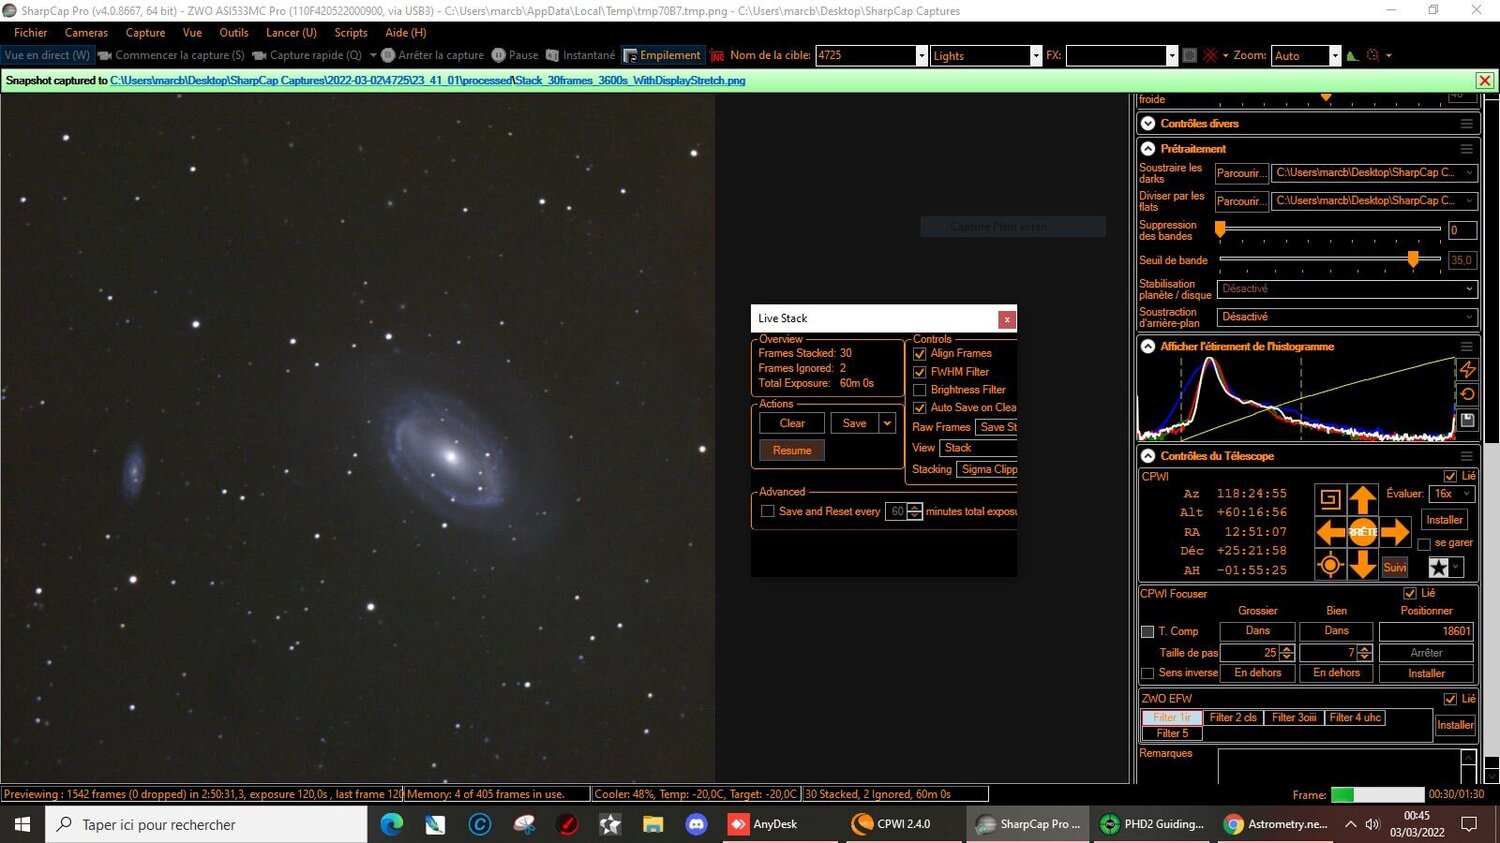
Task: Open the star favorites icon near Suivi
Action: click(x=1437, y=566)
